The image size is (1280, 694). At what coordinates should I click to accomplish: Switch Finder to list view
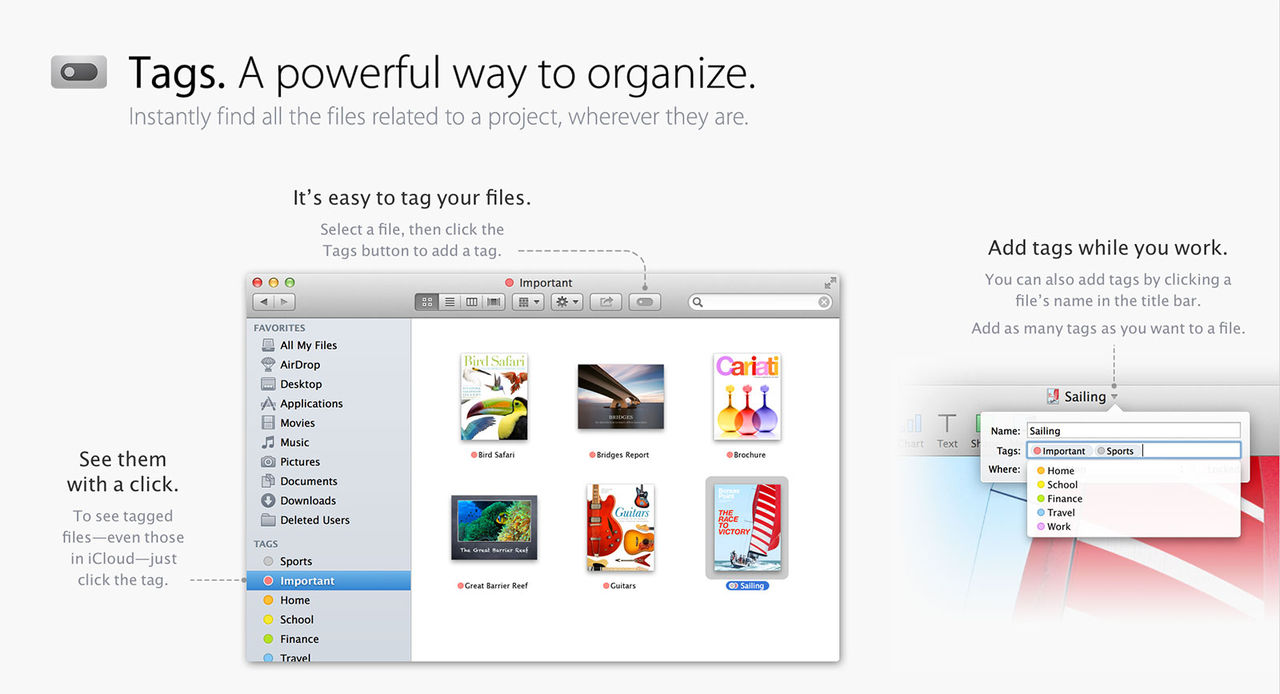[449, 302]
